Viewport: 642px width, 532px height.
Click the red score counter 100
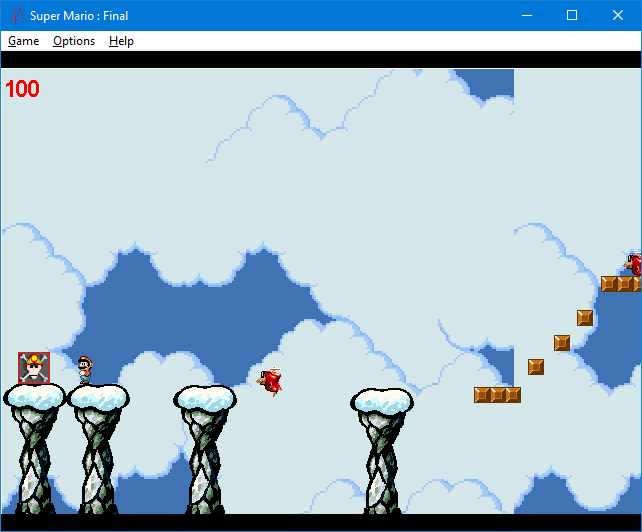[x=22, y=89]
